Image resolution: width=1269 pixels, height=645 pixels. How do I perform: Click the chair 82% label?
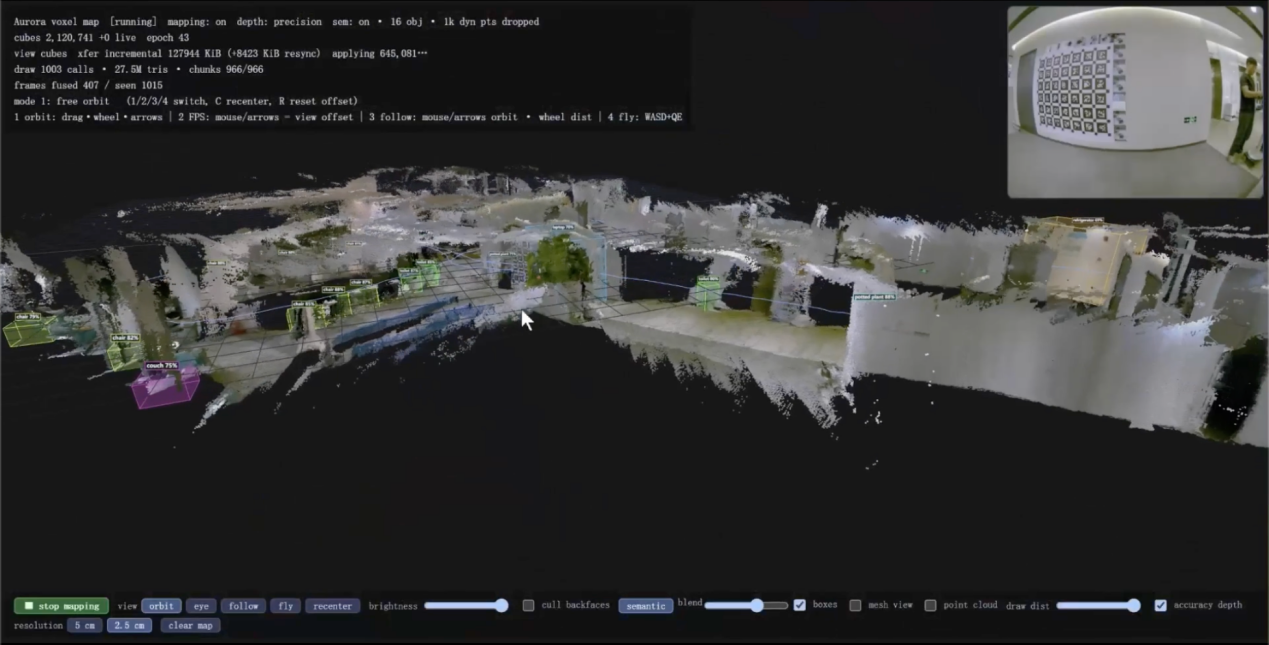coord(125,338)
